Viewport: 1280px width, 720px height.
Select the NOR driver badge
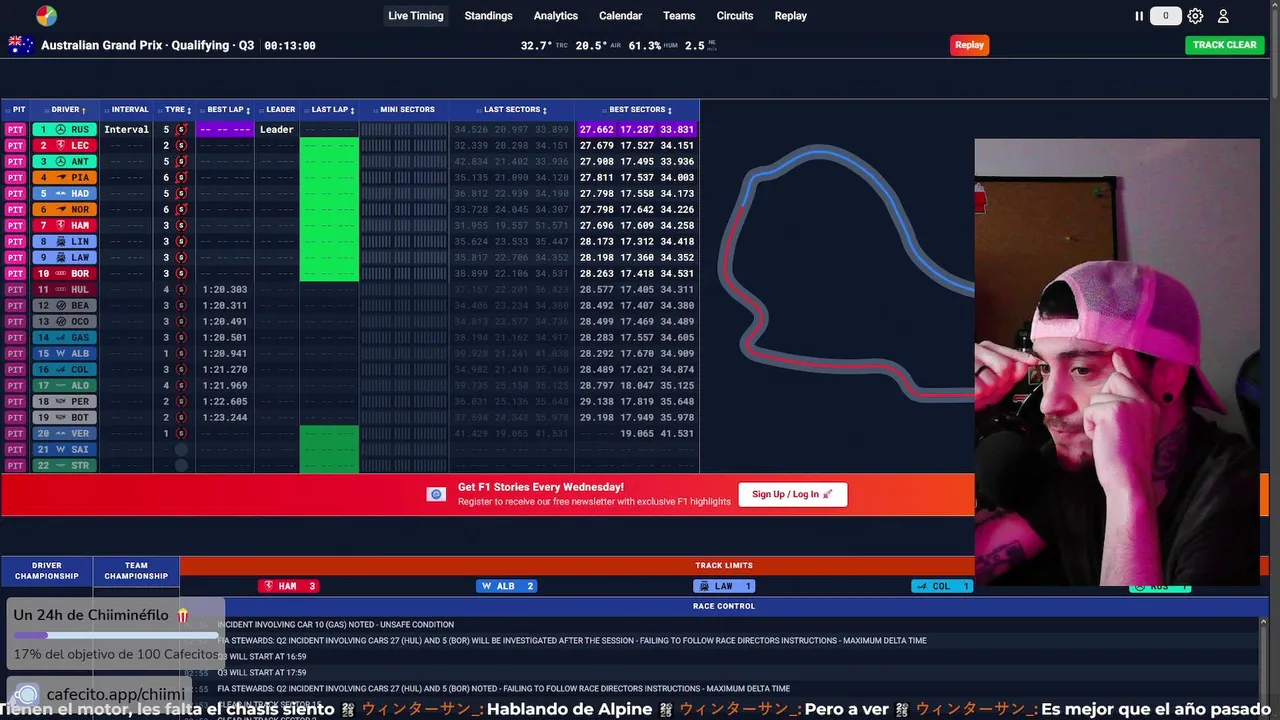point(64,209)
